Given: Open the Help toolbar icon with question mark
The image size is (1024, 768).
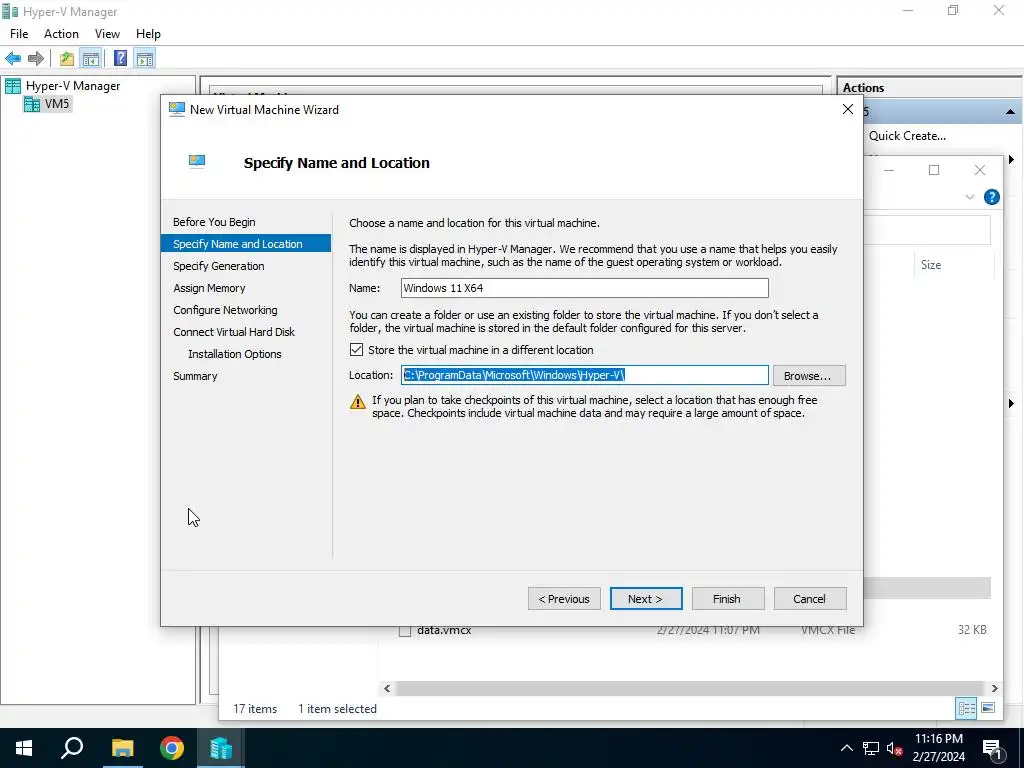Looking at the screenshot, I should (120, 59).
